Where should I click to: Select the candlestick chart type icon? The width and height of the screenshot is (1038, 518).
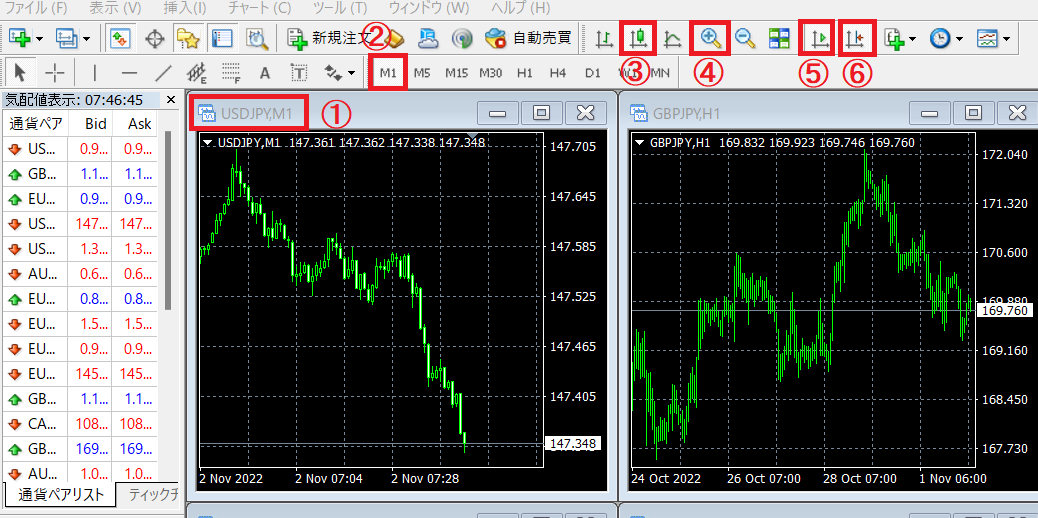[638, 39]
